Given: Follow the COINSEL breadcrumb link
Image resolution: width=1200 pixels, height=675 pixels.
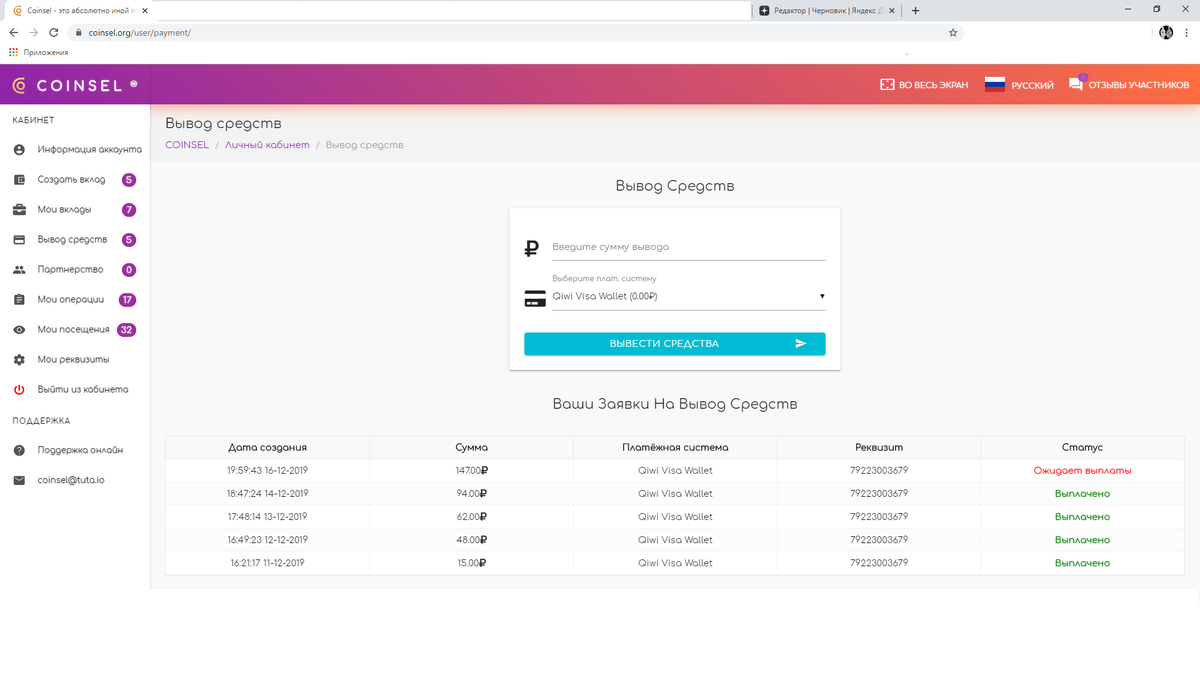Looking at the screenshot, I should coord(186,144).
